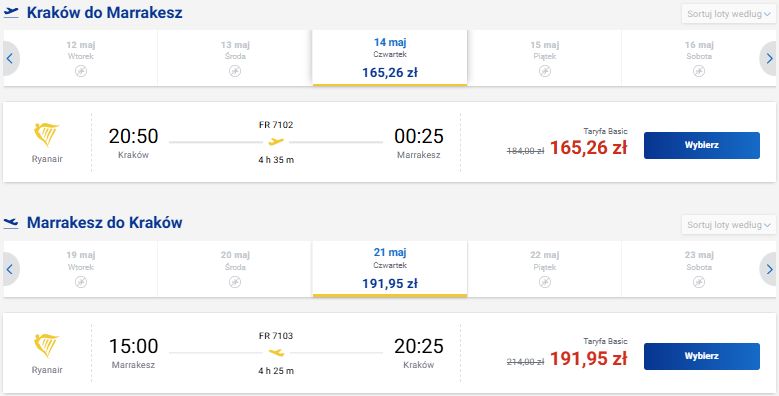
Task: Show later return dates with the right arrow
Action: 769,269
